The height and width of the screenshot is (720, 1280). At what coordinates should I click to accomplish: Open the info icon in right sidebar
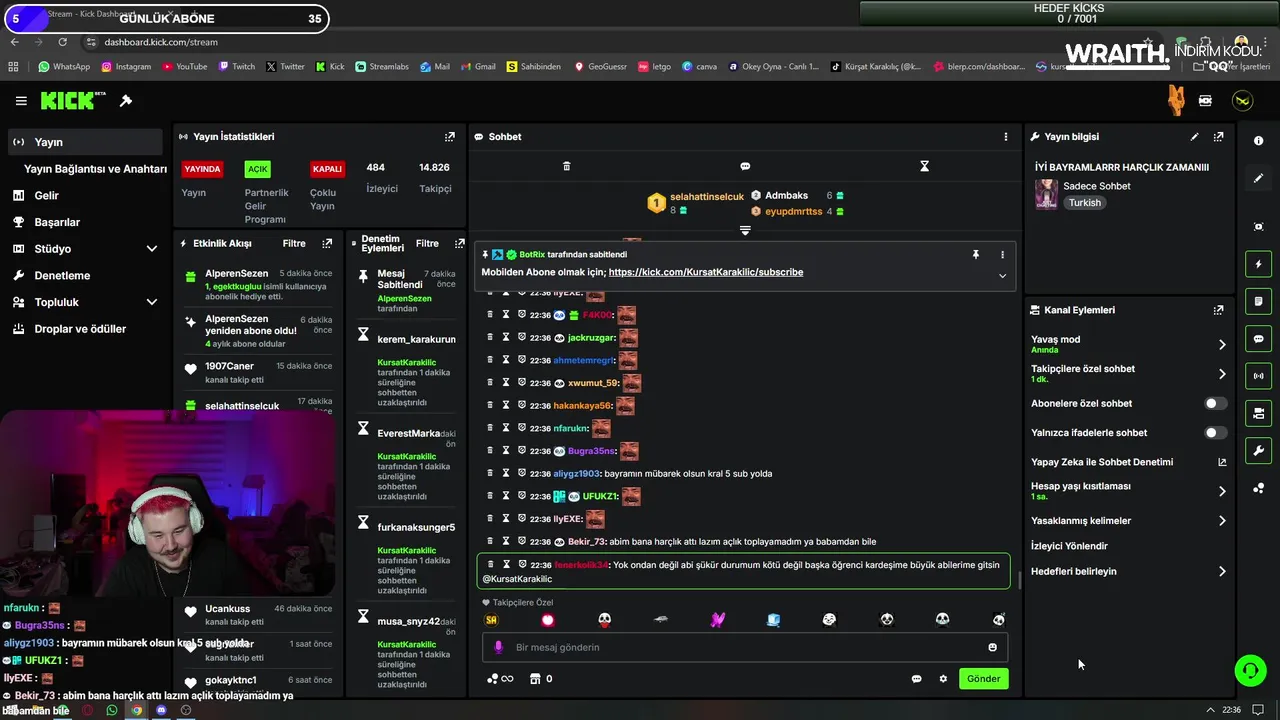coord(1258,141)
